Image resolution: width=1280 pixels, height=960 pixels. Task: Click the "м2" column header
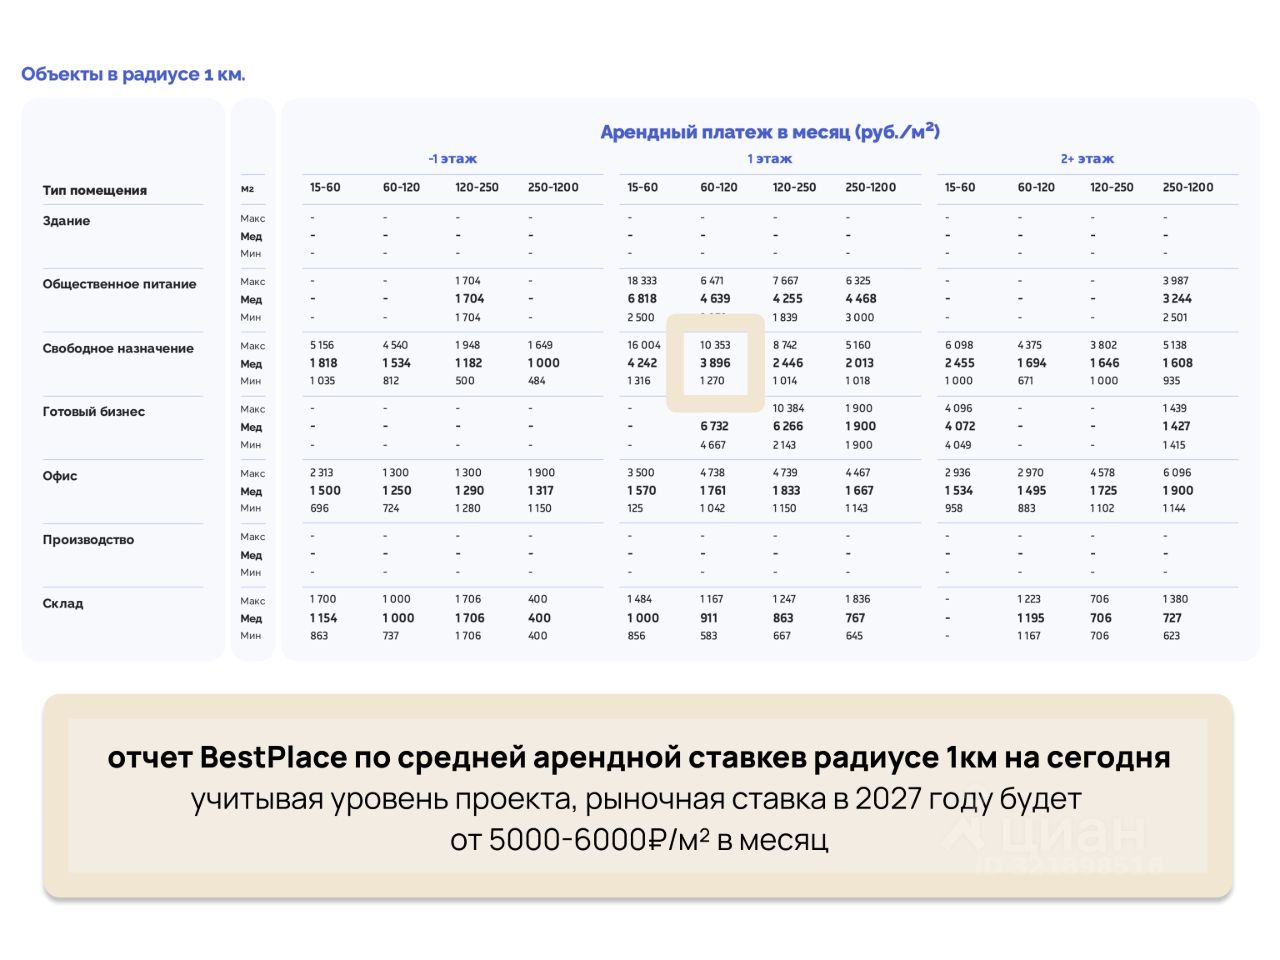pos(247,189)
